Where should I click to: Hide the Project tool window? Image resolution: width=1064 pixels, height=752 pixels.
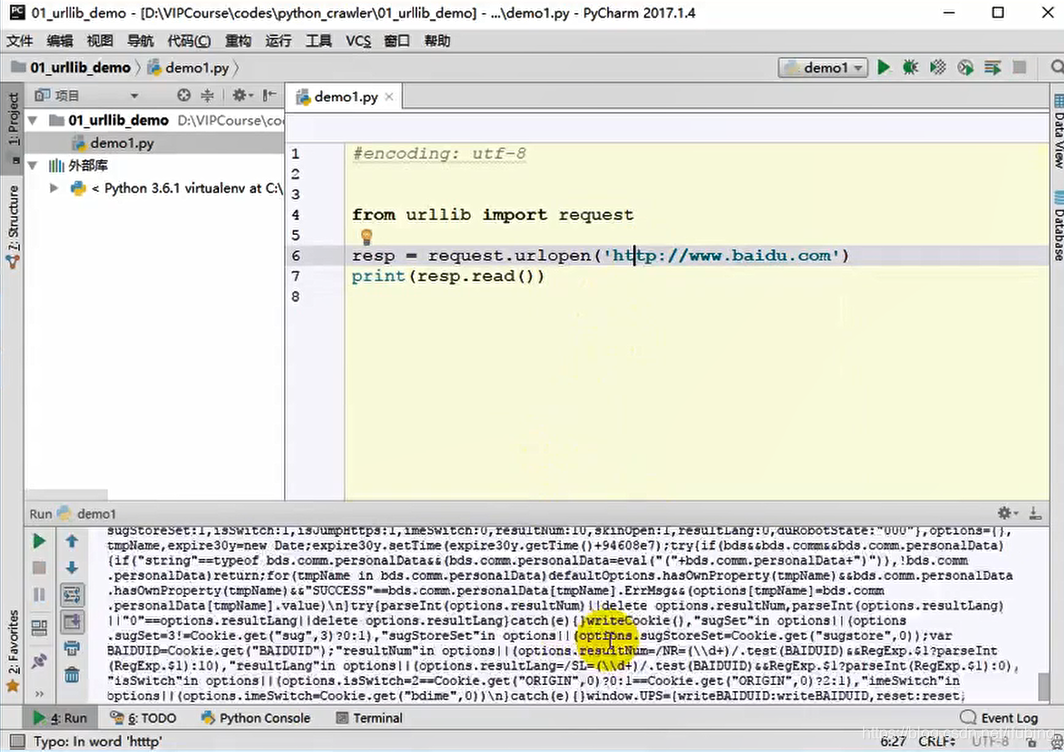click(269, 95)
